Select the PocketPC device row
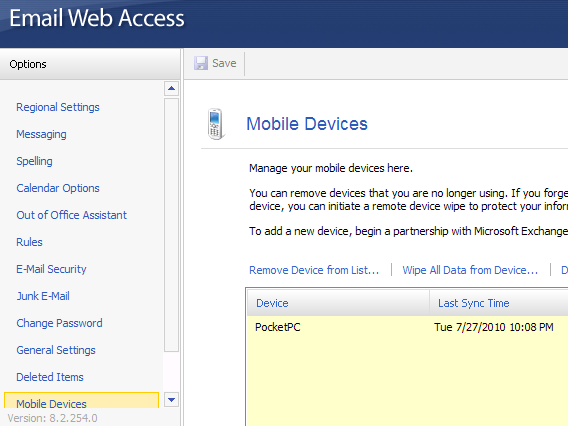568x426 pixels. 408,327
